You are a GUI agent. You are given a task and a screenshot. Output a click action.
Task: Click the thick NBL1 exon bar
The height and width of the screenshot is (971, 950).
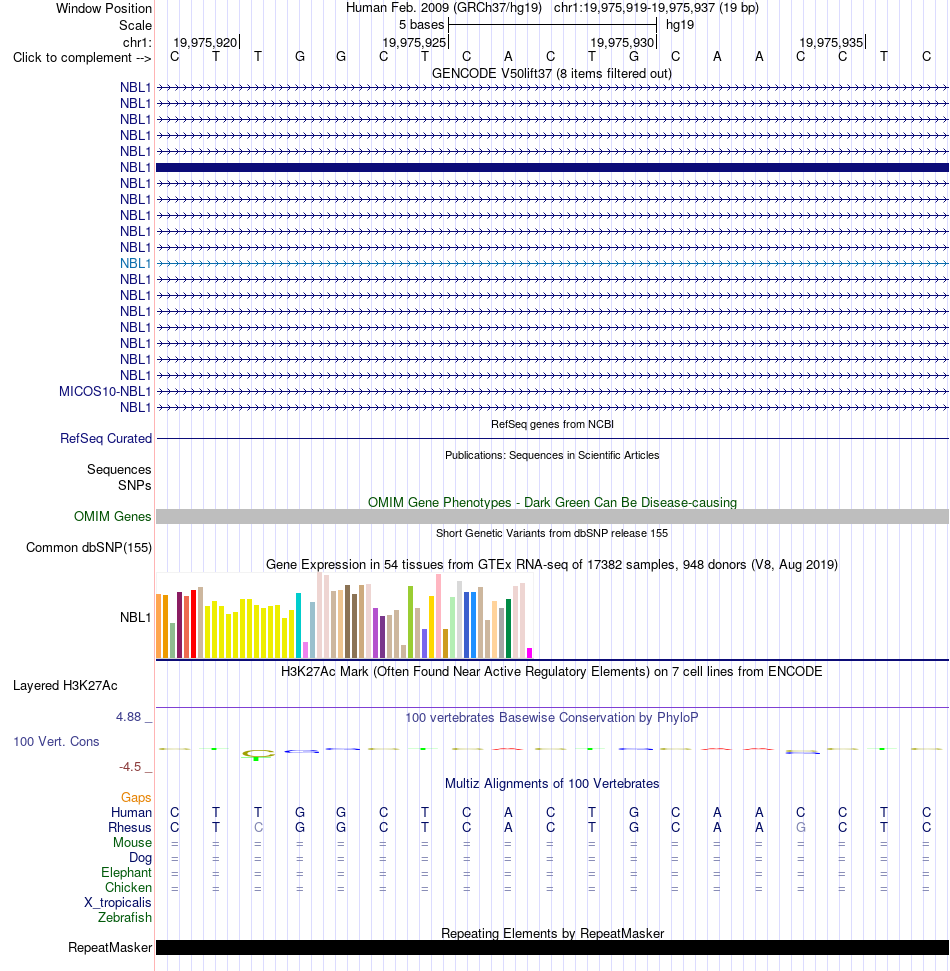click(x=552, y=167)
